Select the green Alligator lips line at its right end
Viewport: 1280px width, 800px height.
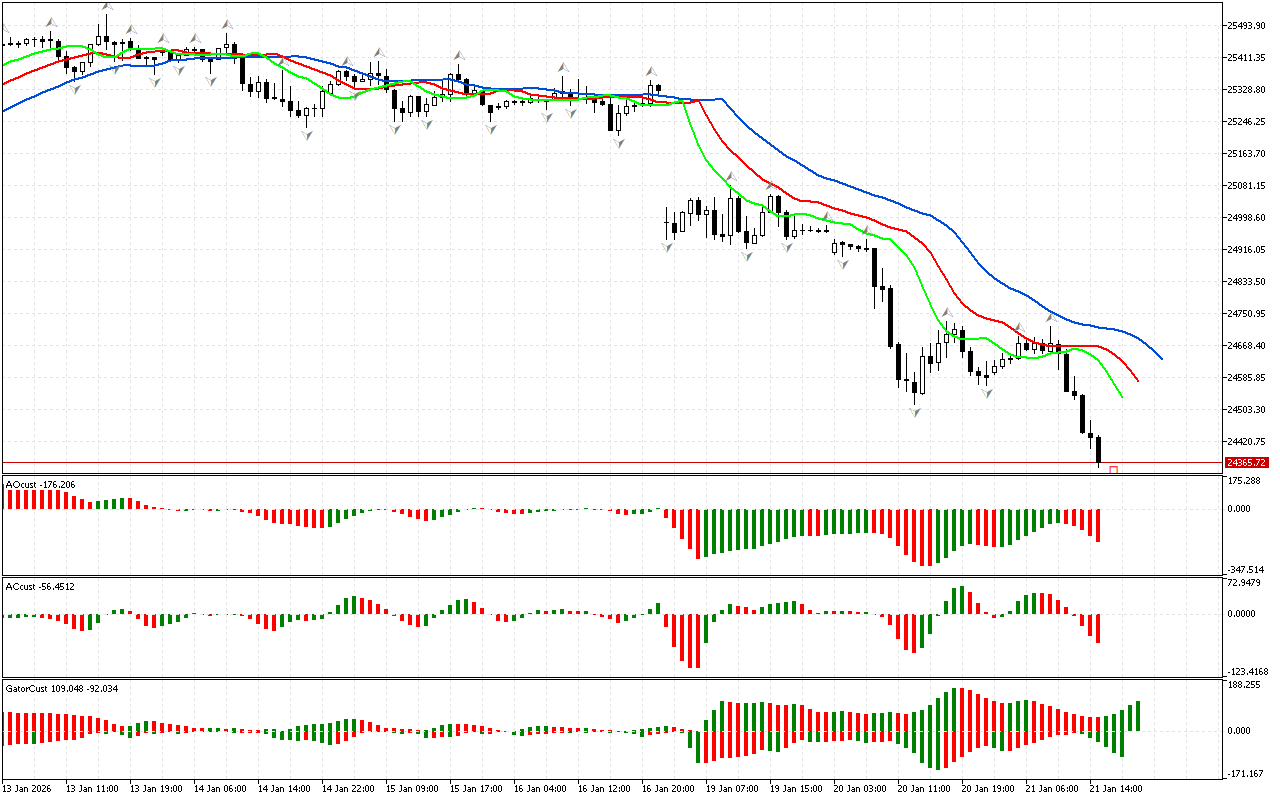[x=1121, y=396]
